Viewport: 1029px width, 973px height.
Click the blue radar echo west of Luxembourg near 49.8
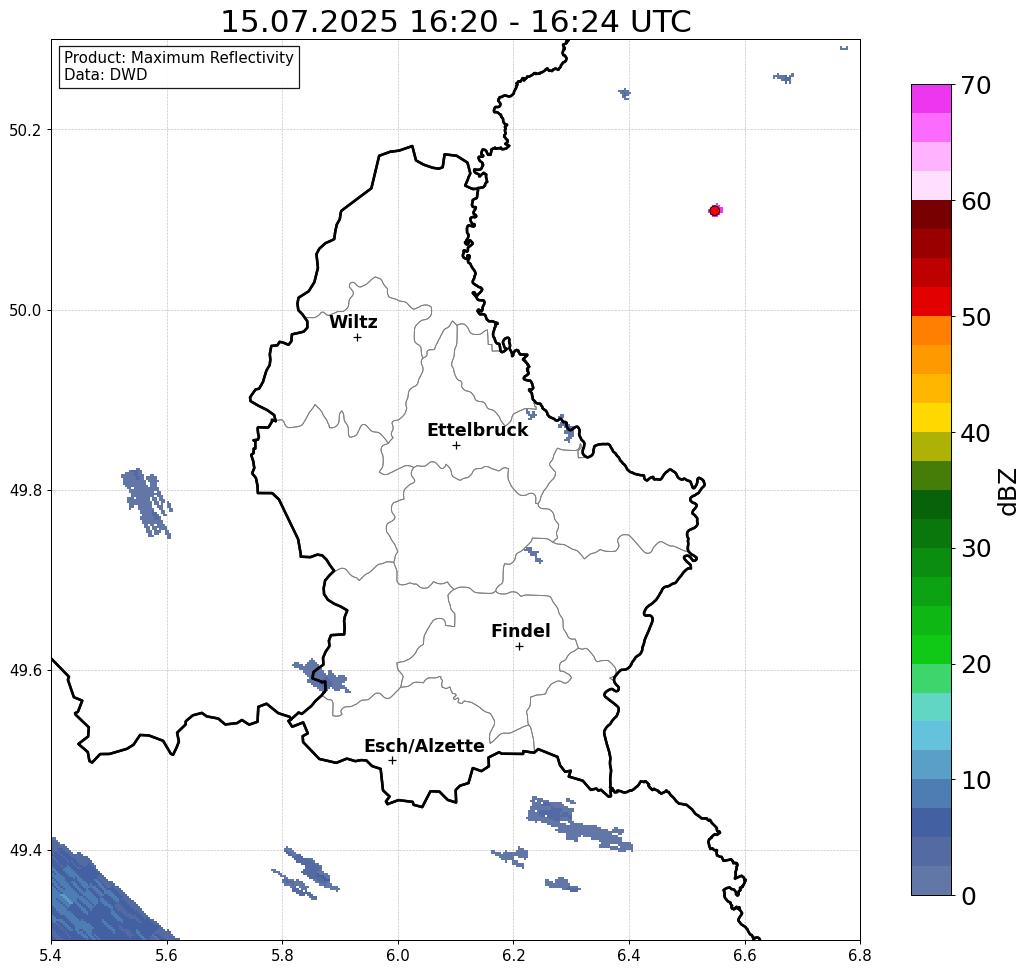click(x=147, y=503)
